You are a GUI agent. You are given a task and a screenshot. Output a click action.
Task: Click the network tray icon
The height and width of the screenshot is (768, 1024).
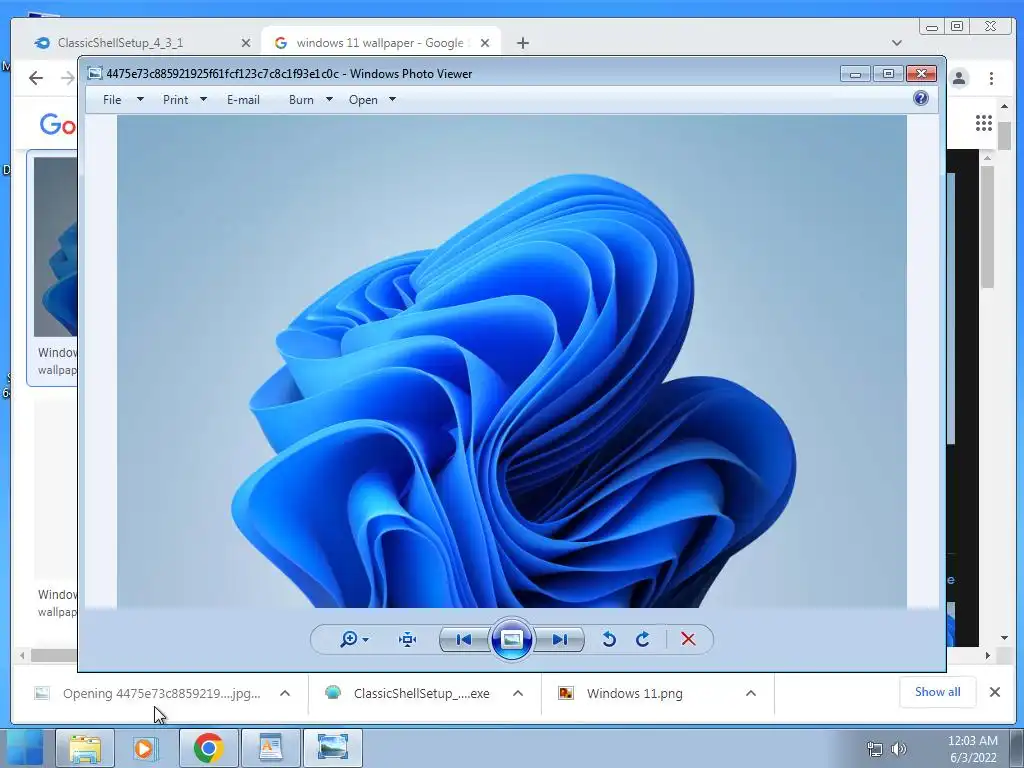pyautogui.click(x=874, y=749)
